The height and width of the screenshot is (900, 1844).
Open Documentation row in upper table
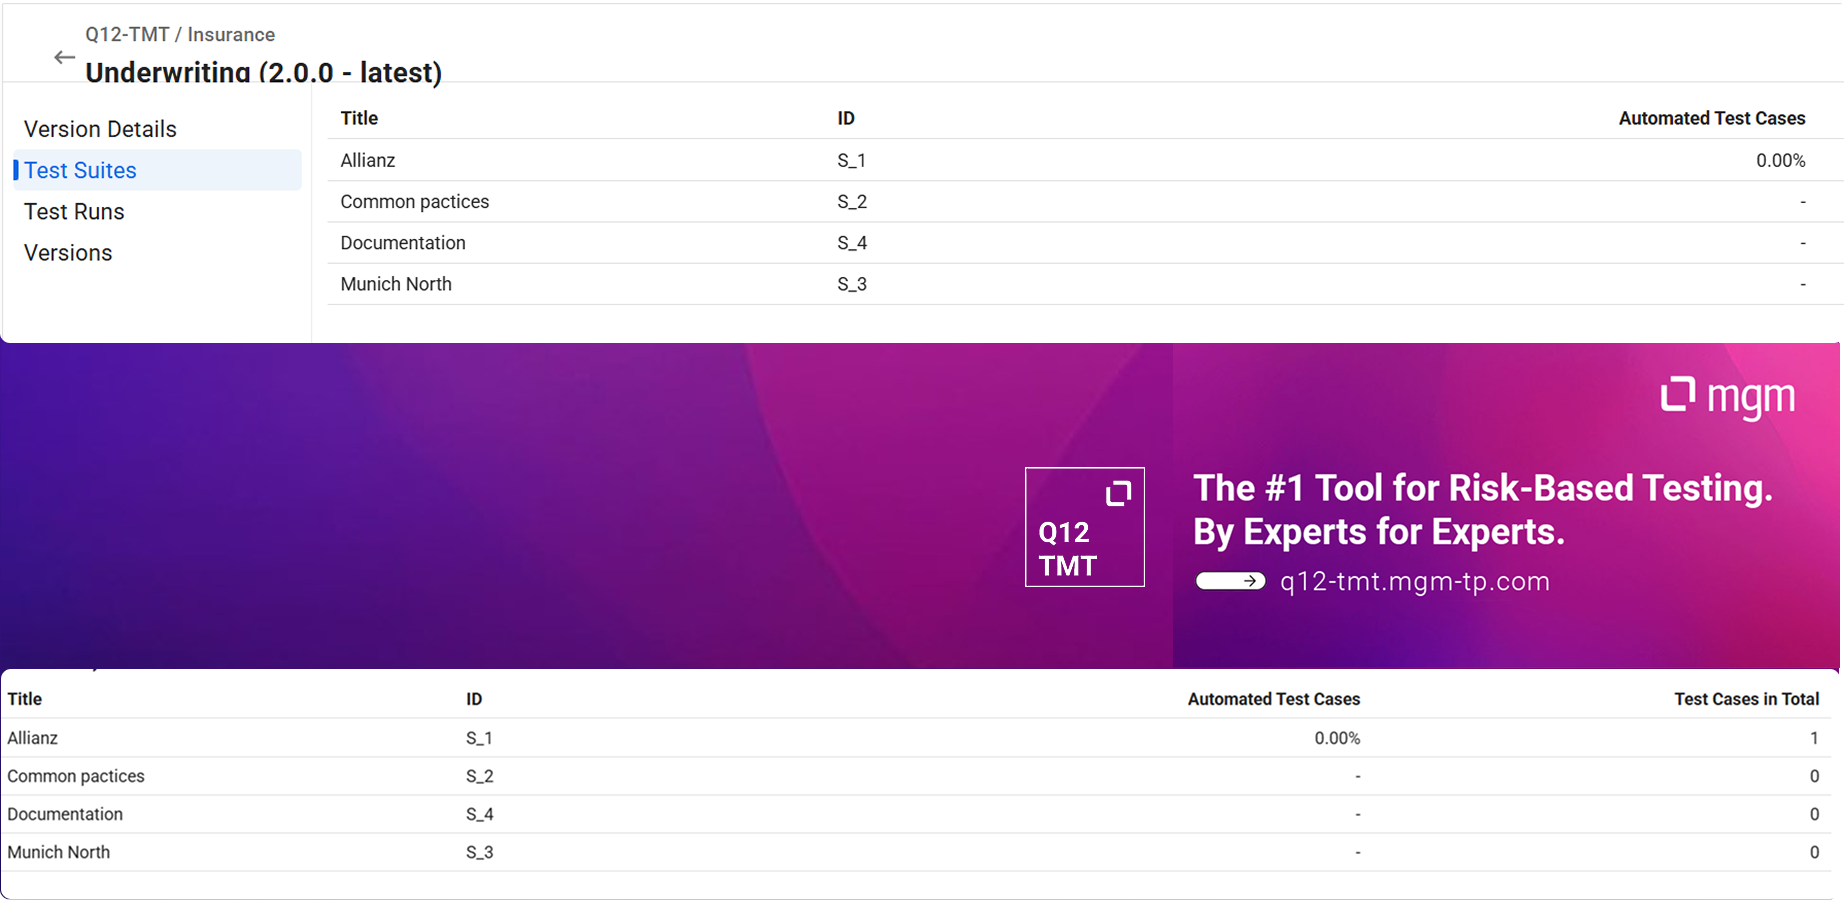(1085, 243)
